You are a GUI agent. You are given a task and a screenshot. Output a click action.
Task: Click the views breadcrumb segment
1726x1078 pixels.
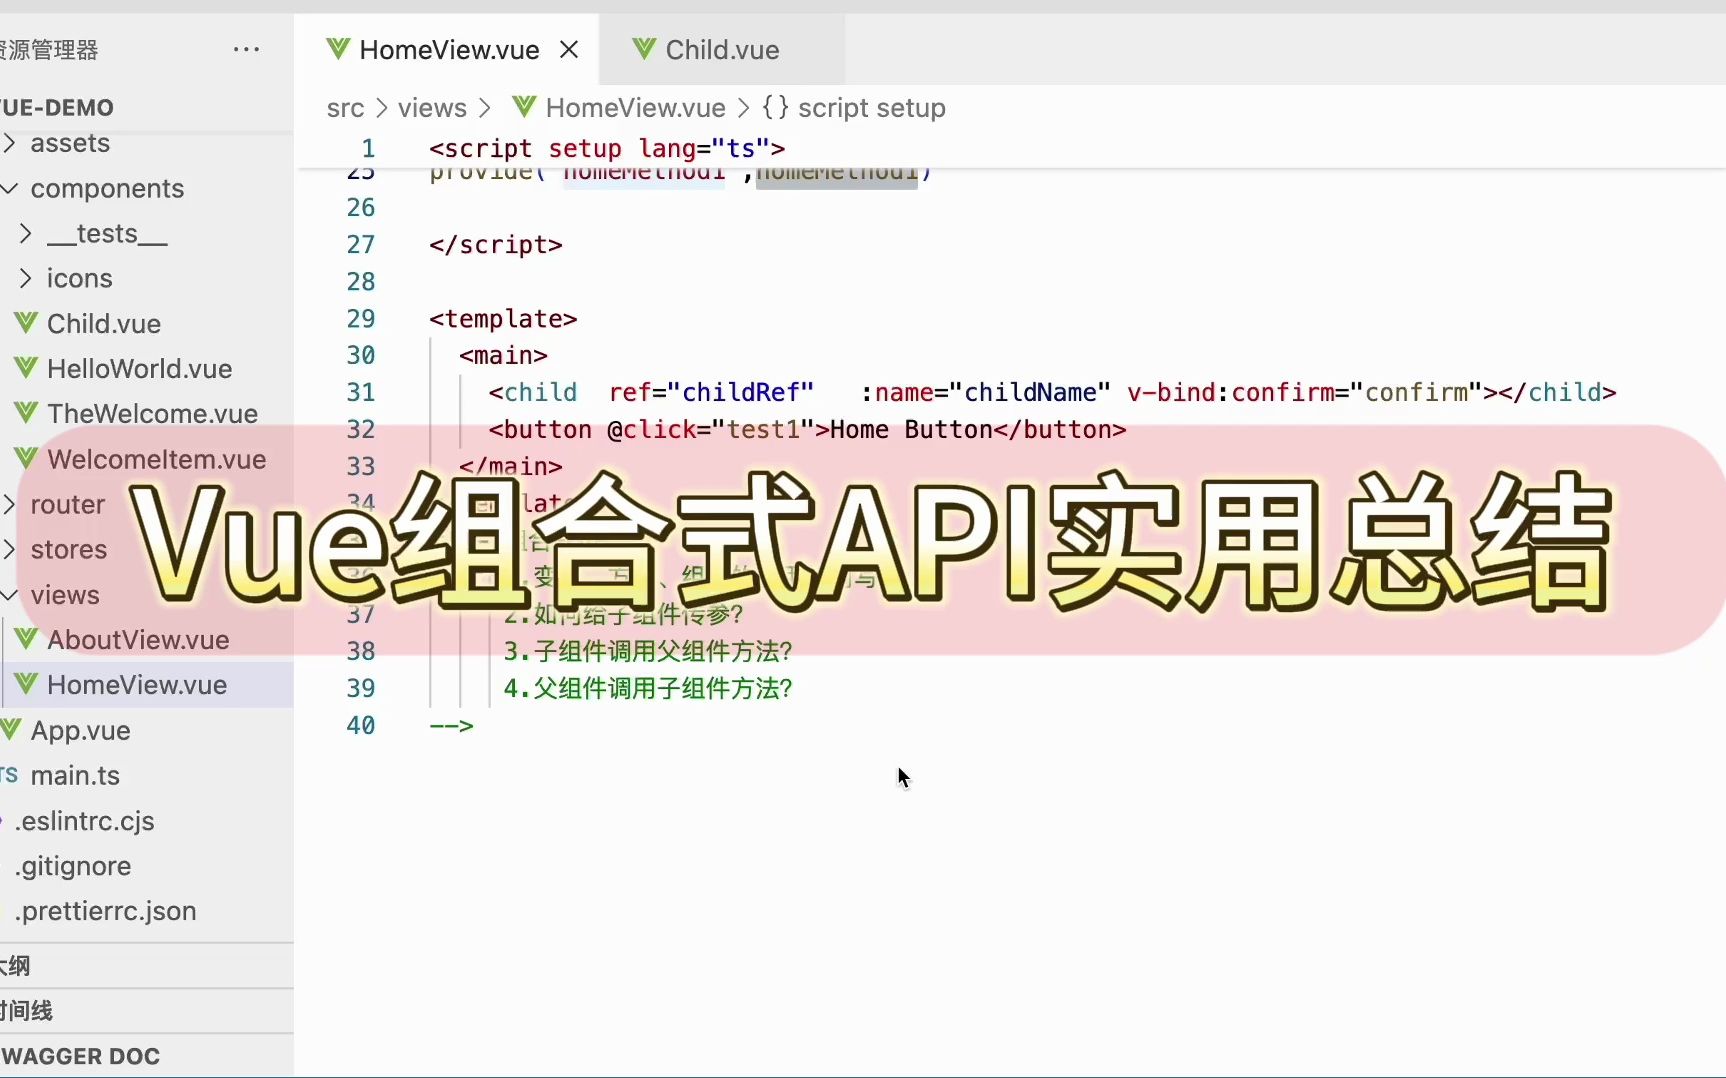pos(432,108)
